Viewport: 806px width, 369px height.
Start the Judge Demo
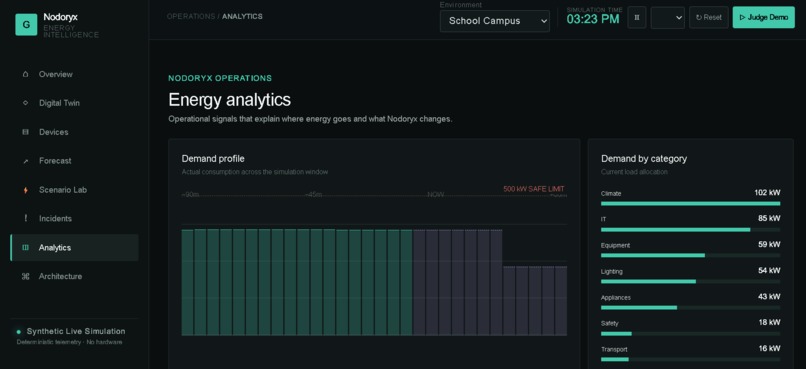(763, 17)
